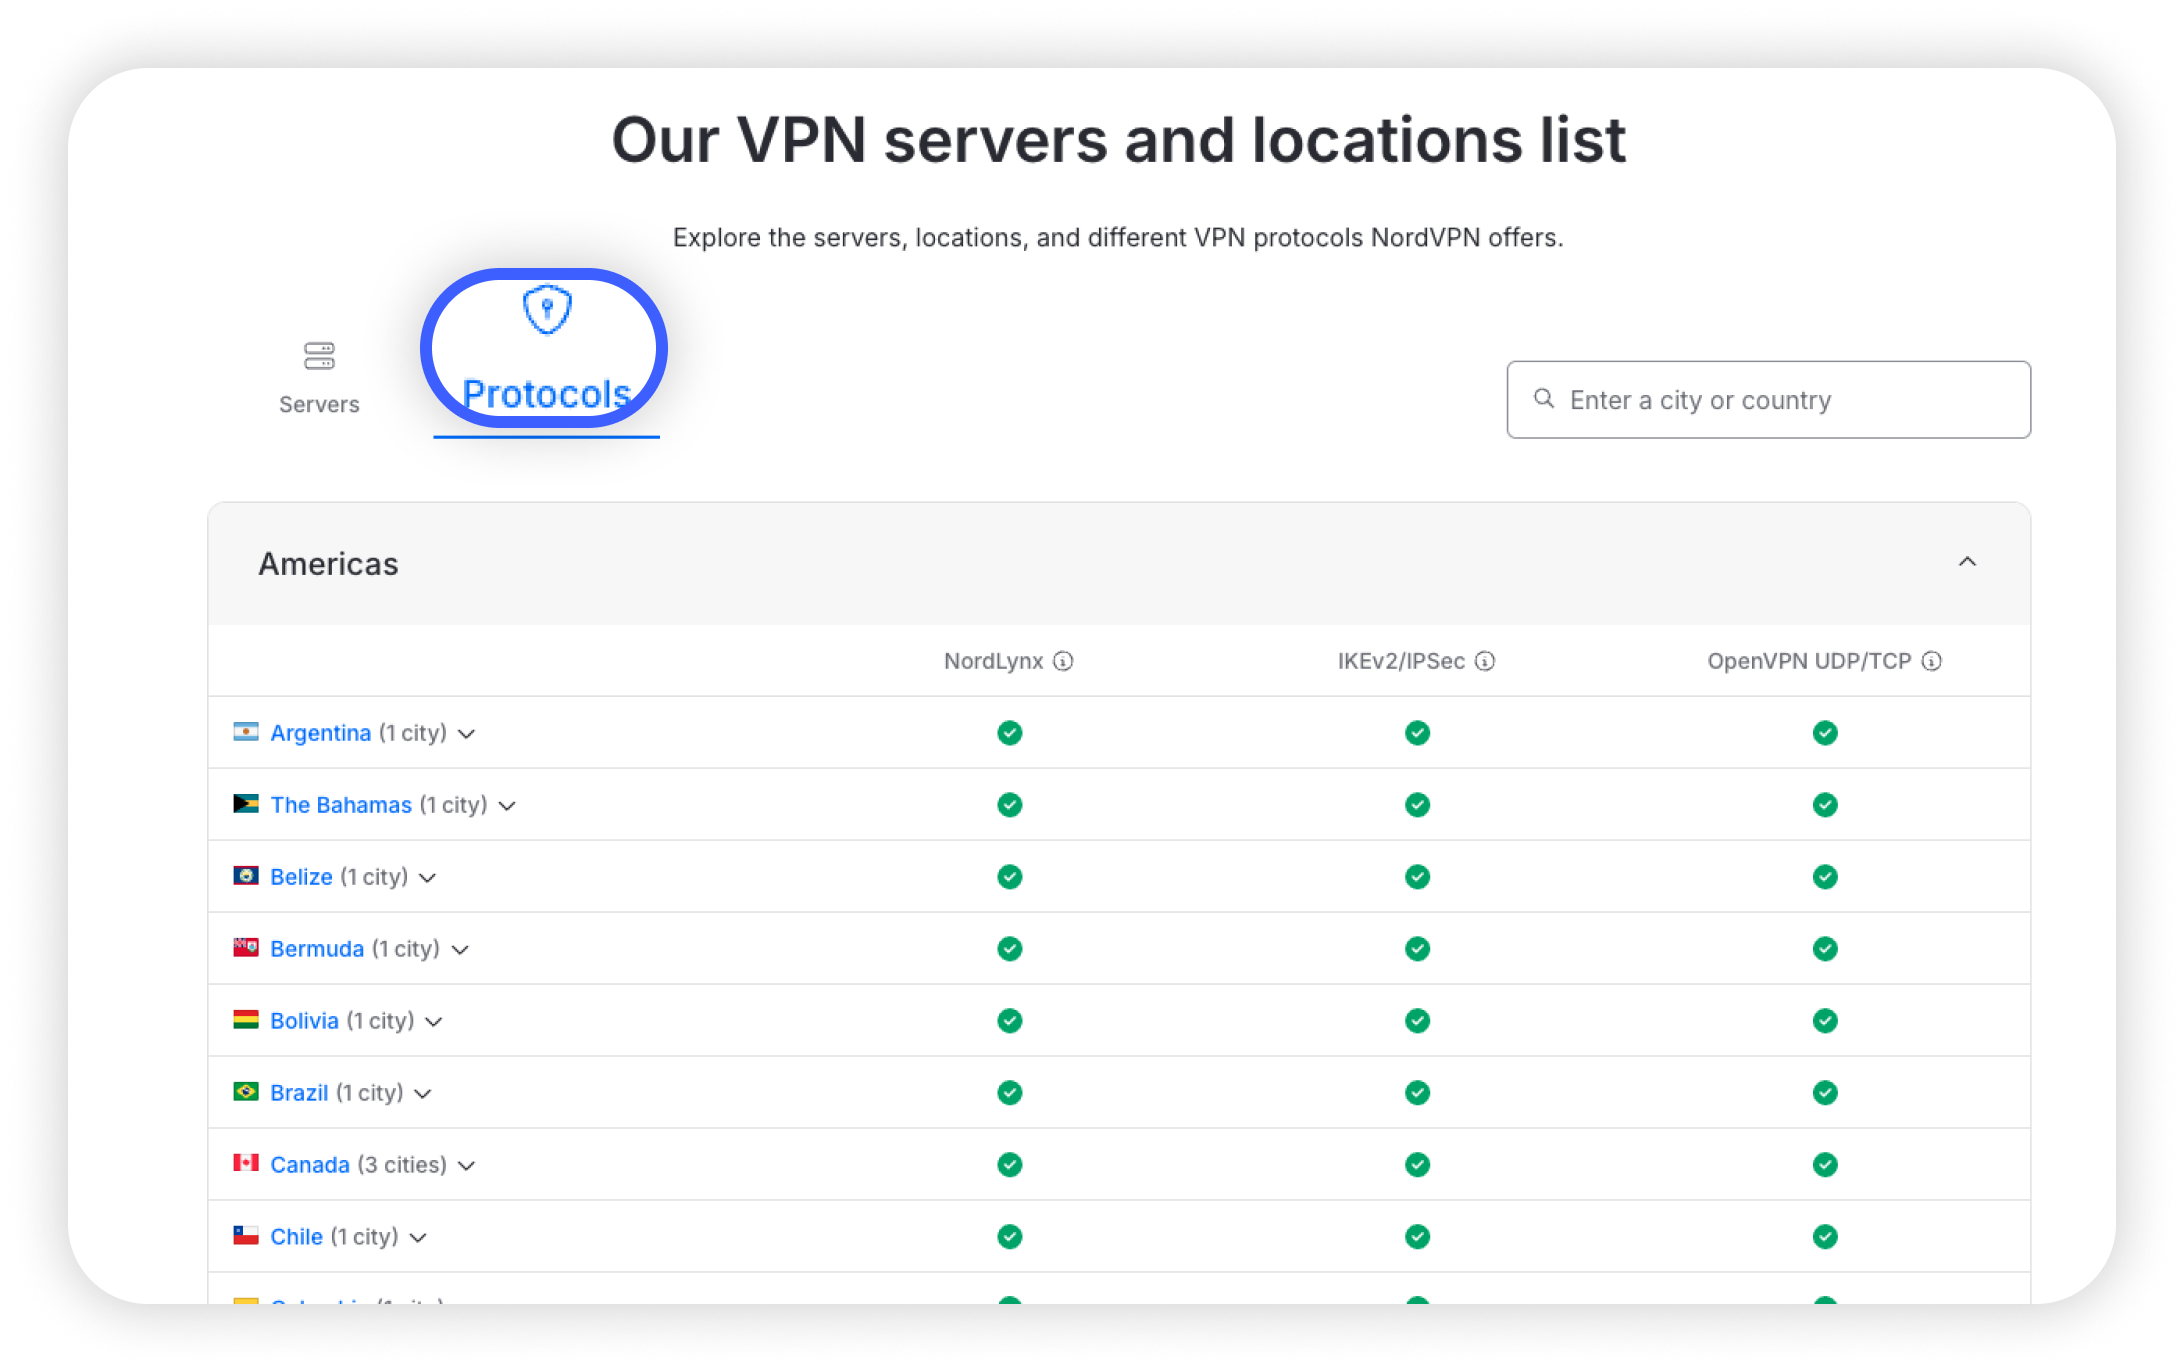Click Bermuda's IKEv2/IPSec green checkmark
The width and height of the screenshot is (2184, 1372).
coord(1417,949)
